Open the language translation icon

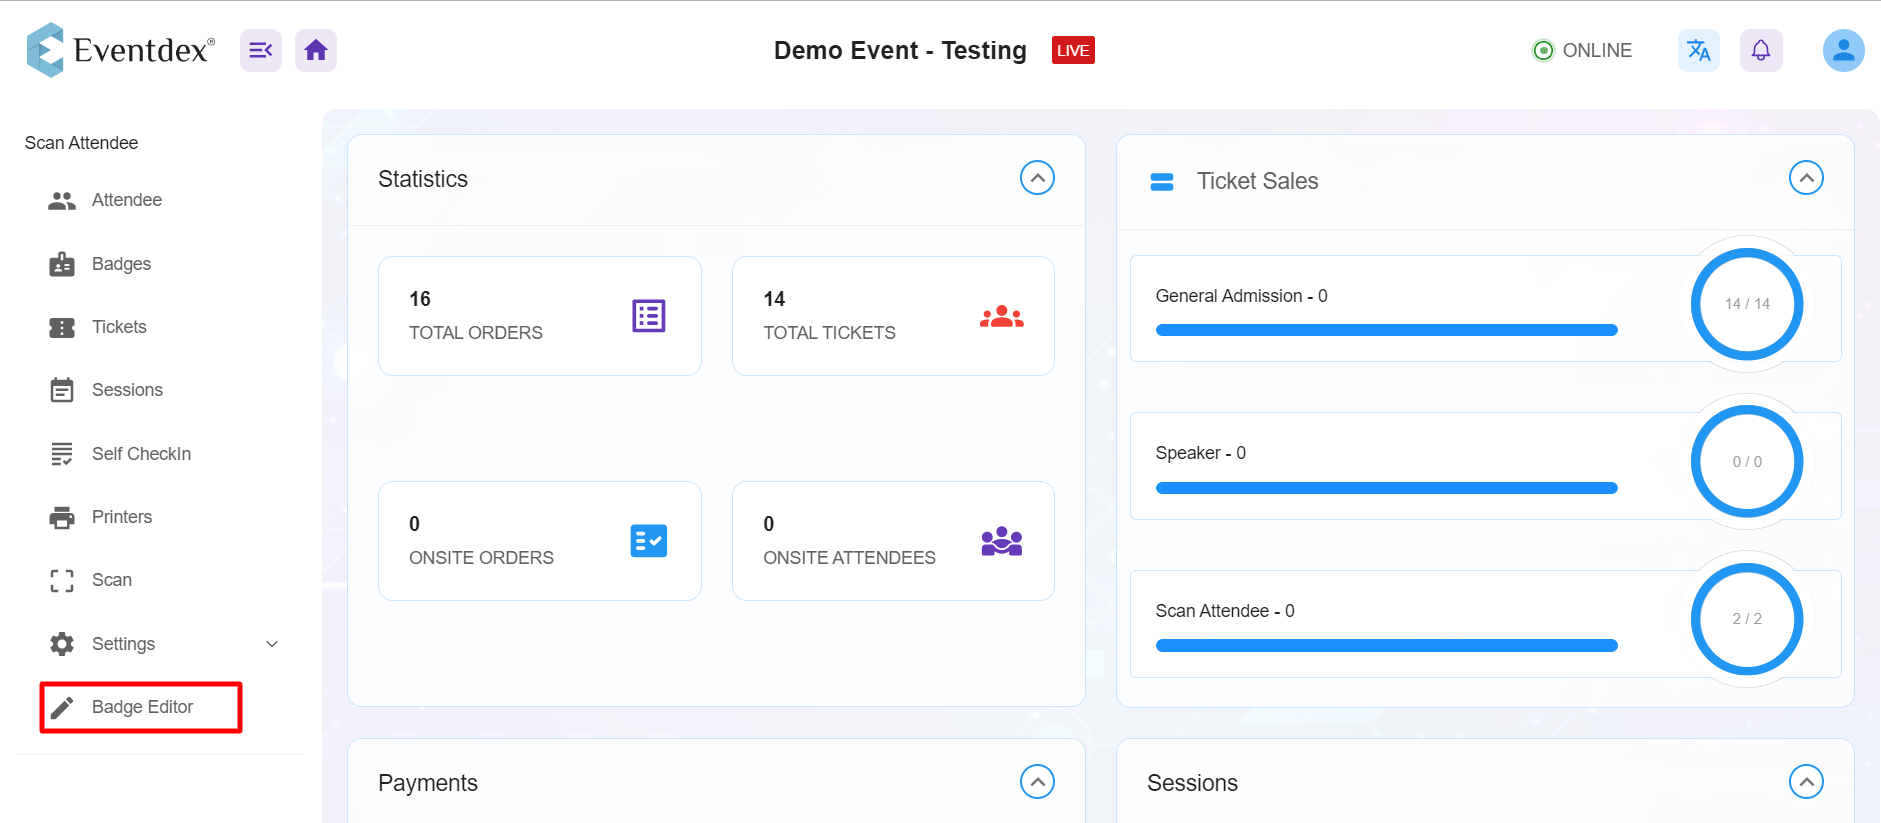click(x=1699, y=50)
